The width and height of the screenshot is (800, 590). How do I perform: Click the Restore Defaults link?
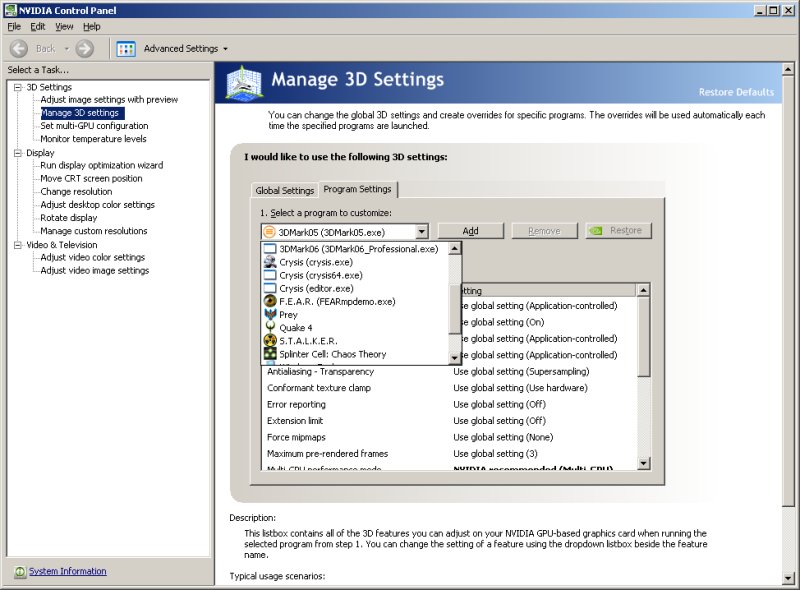pos(736,92)
